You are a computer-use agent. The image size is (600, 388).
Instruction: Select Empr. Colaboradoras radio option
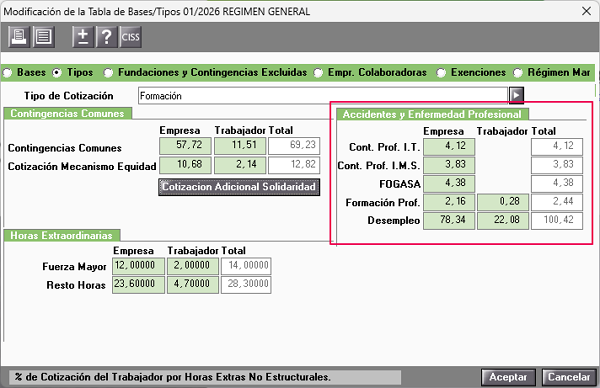318,73
